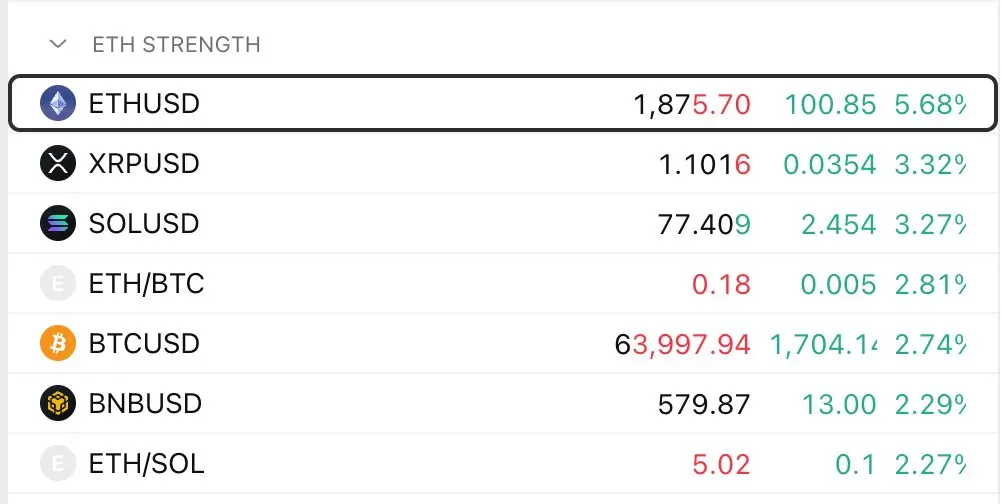Click the XRP logo icon
The width and height of the screenshot is (1002, 504).
(58, 163)
